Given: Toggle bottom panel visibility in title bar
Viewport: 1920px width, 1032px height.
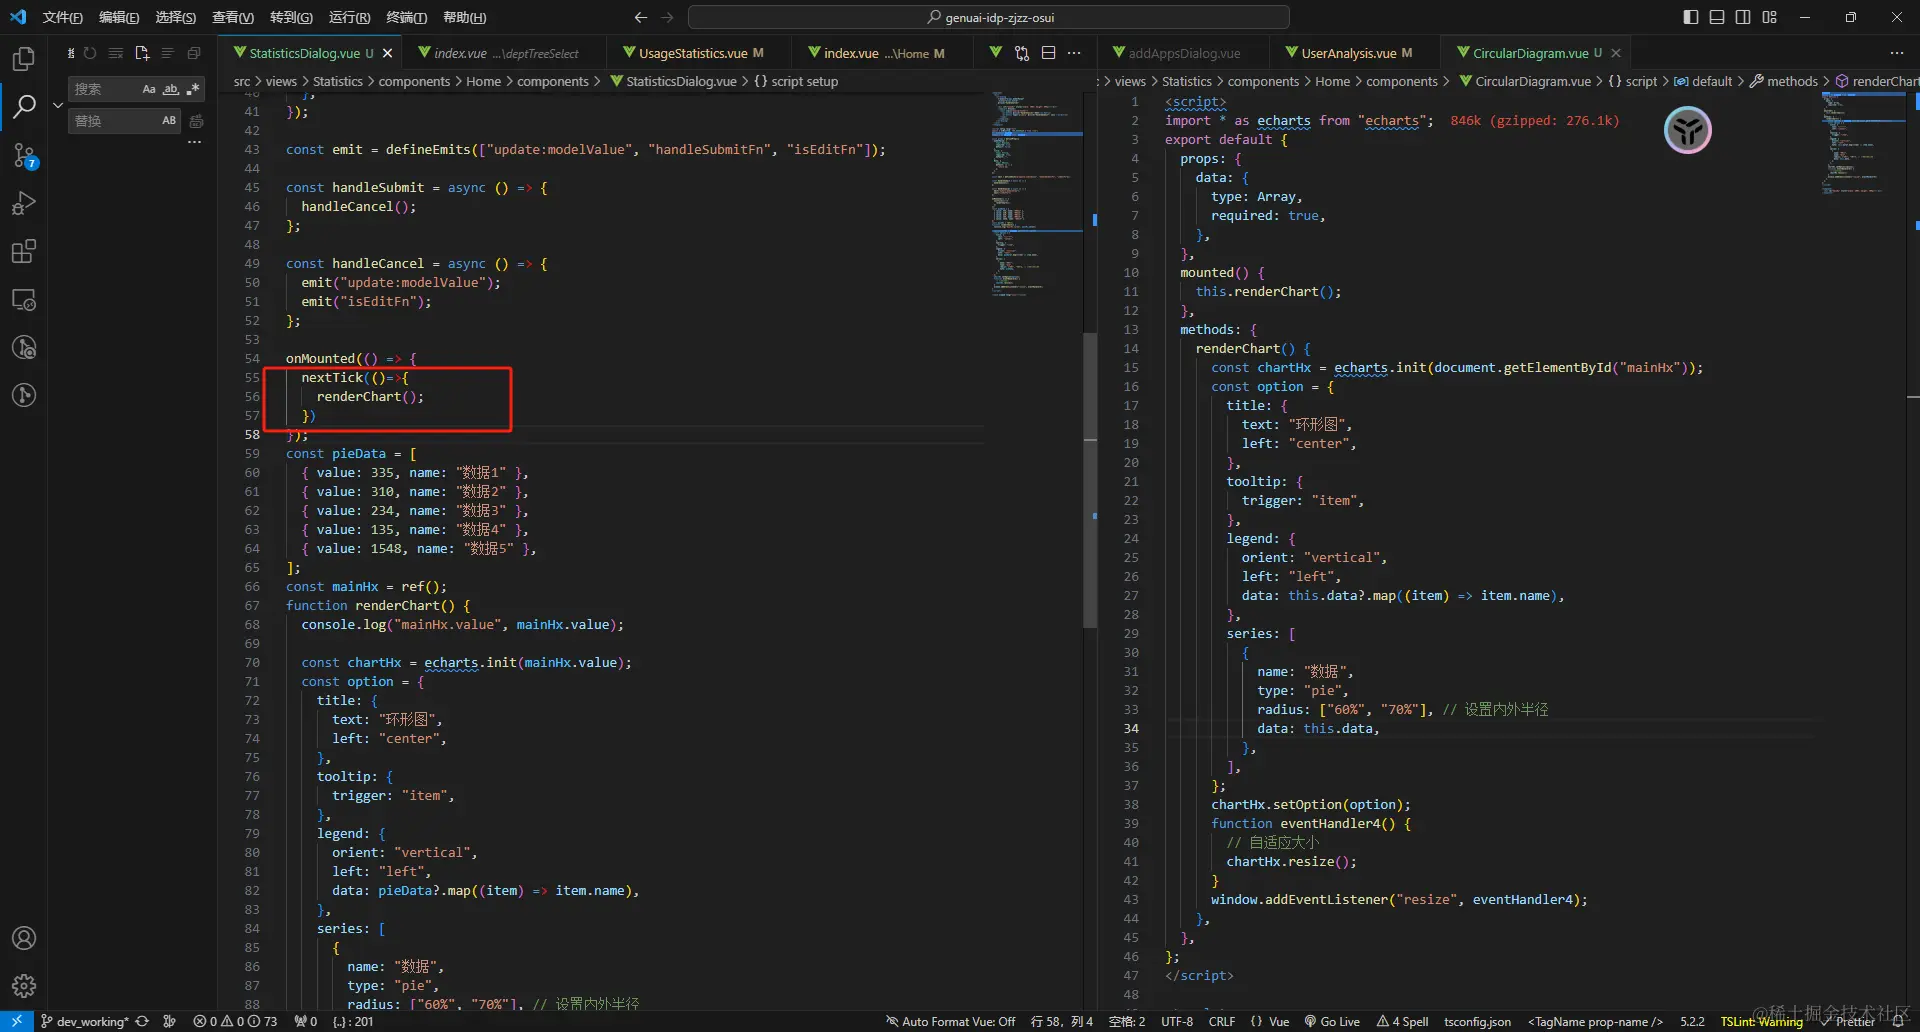Looking at the screenshot, I should [x=1717, y=17].
